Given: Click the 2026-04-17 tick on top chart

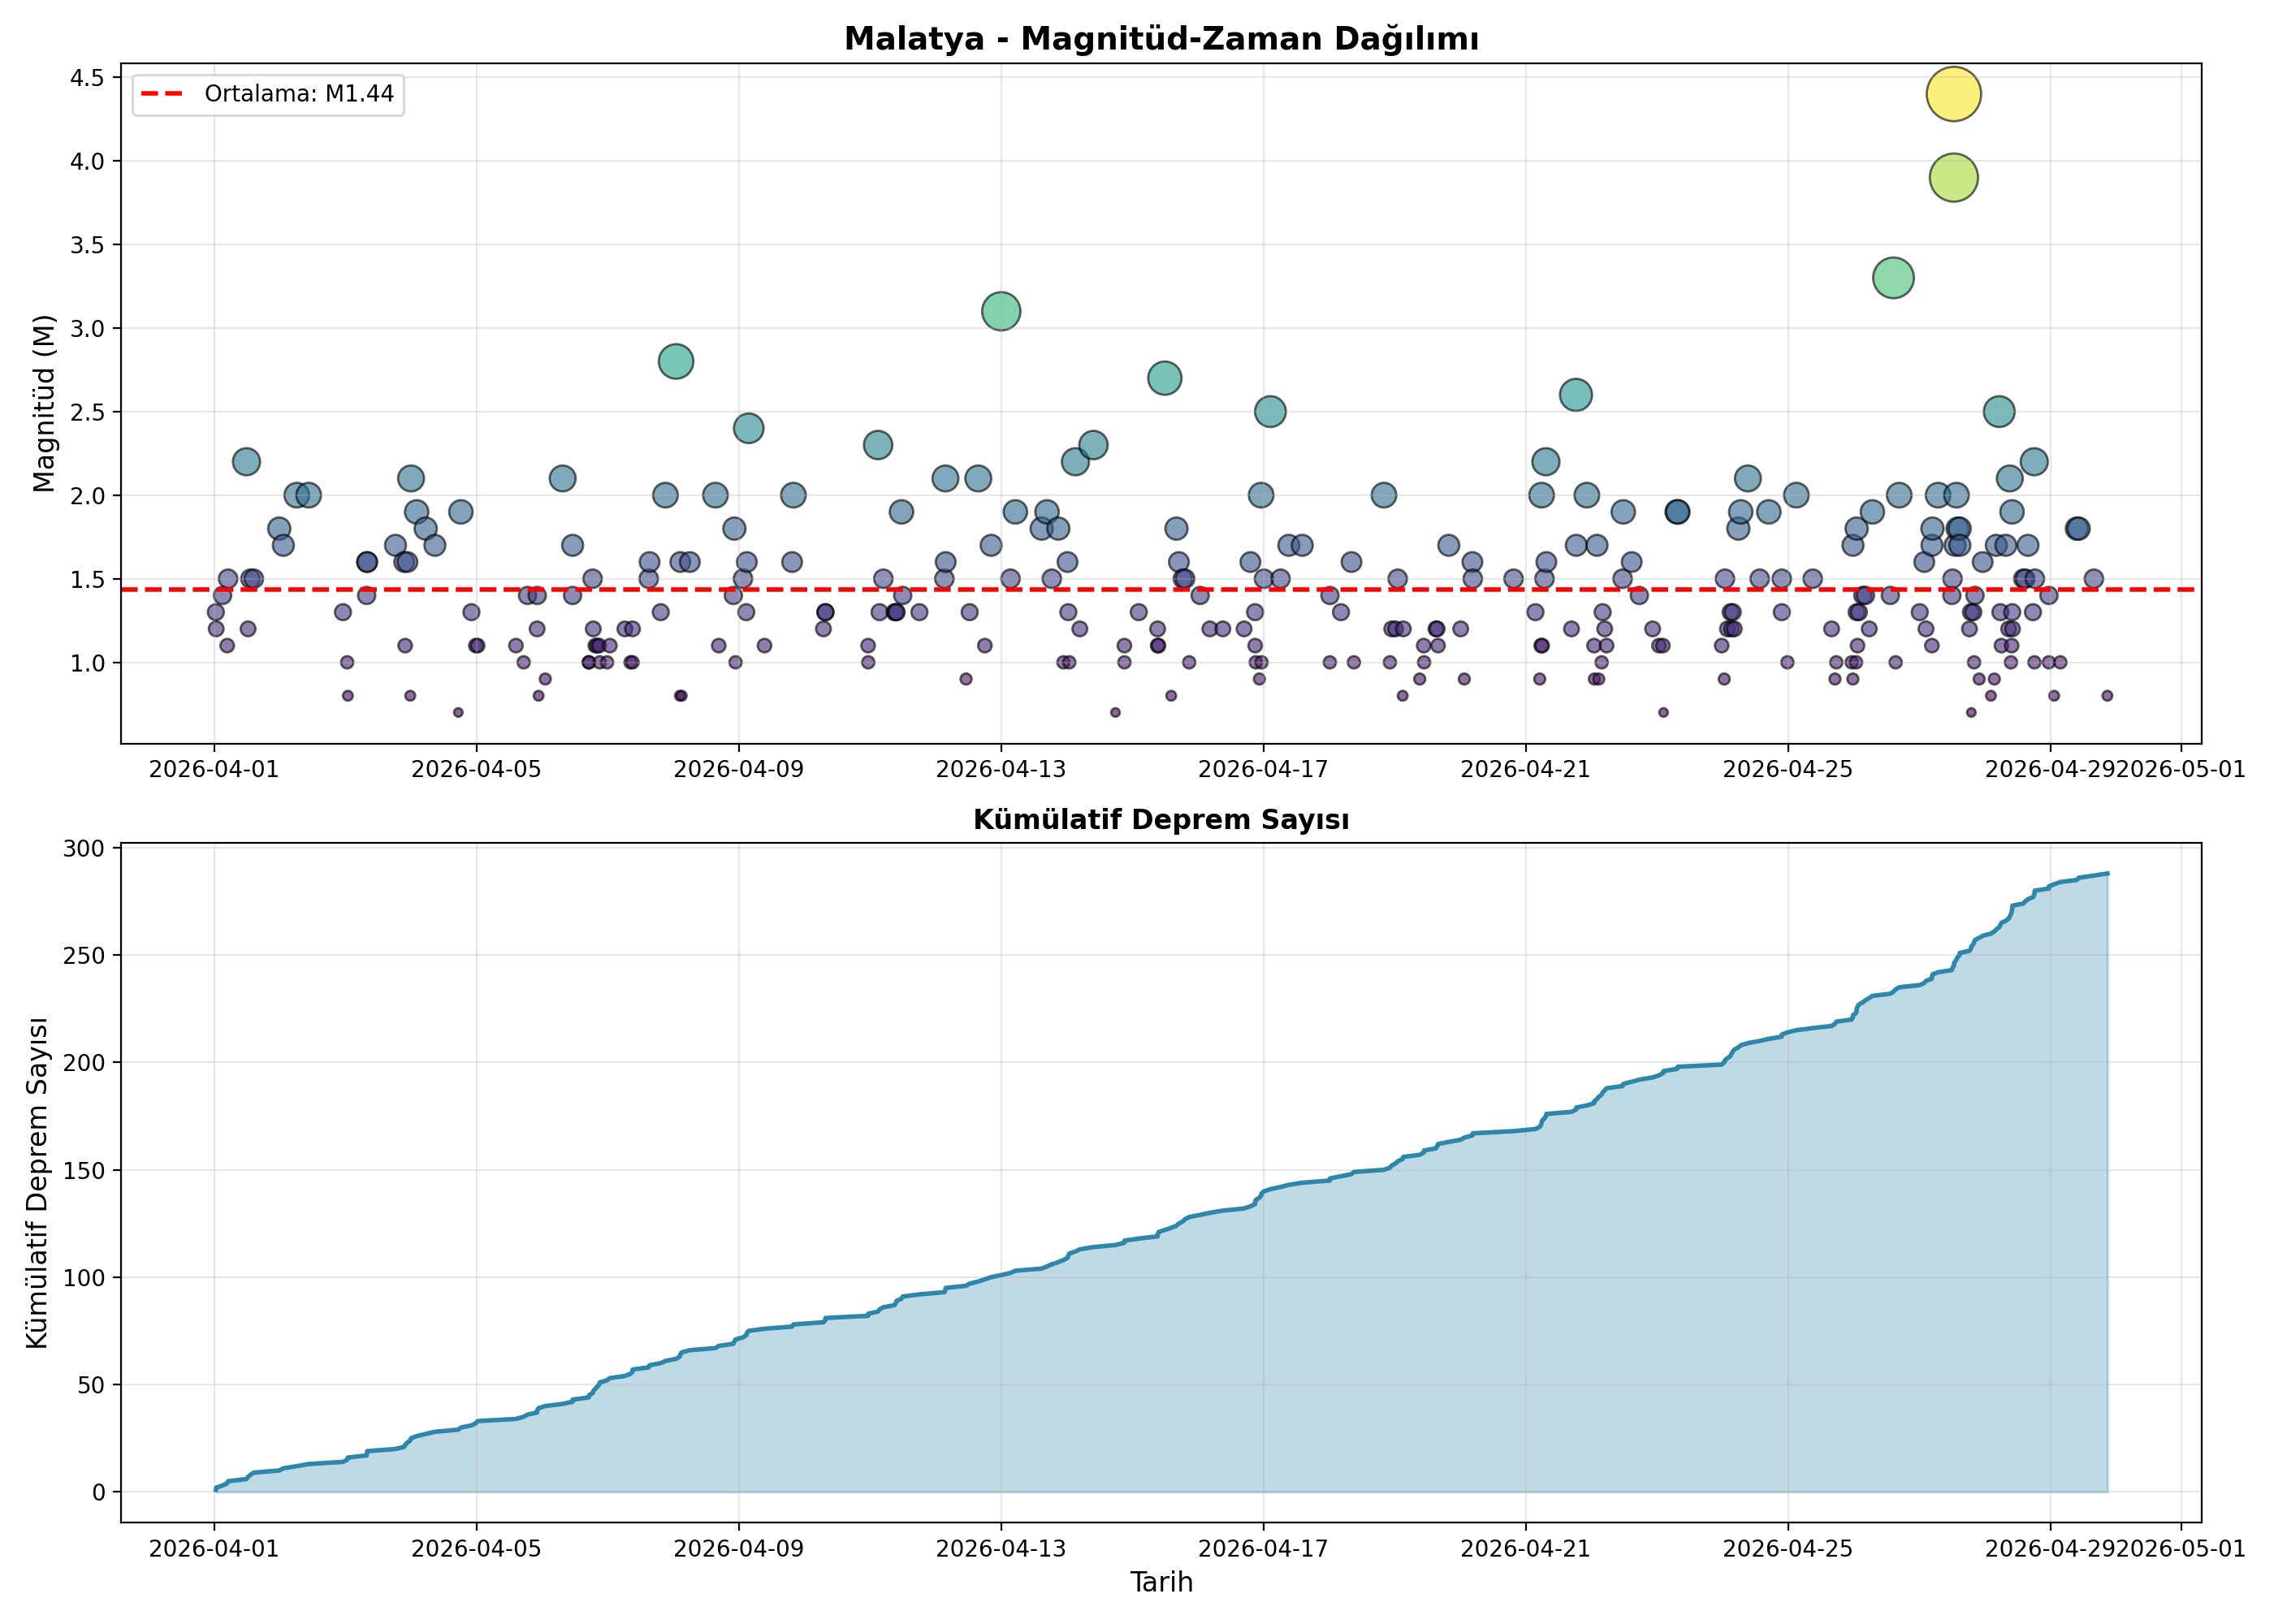Looking at the screenshot, I should click(1263, 769).
